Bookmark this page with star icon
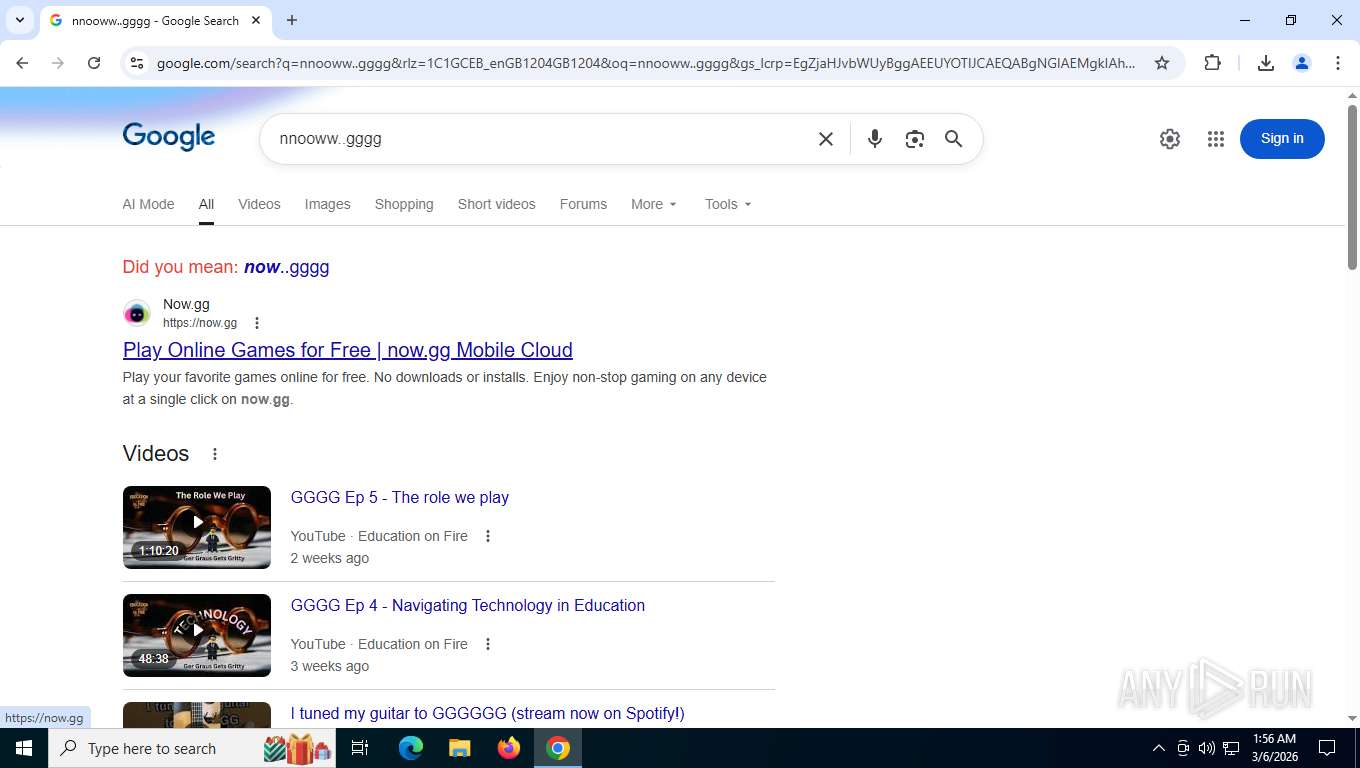 coord(1162,63)
